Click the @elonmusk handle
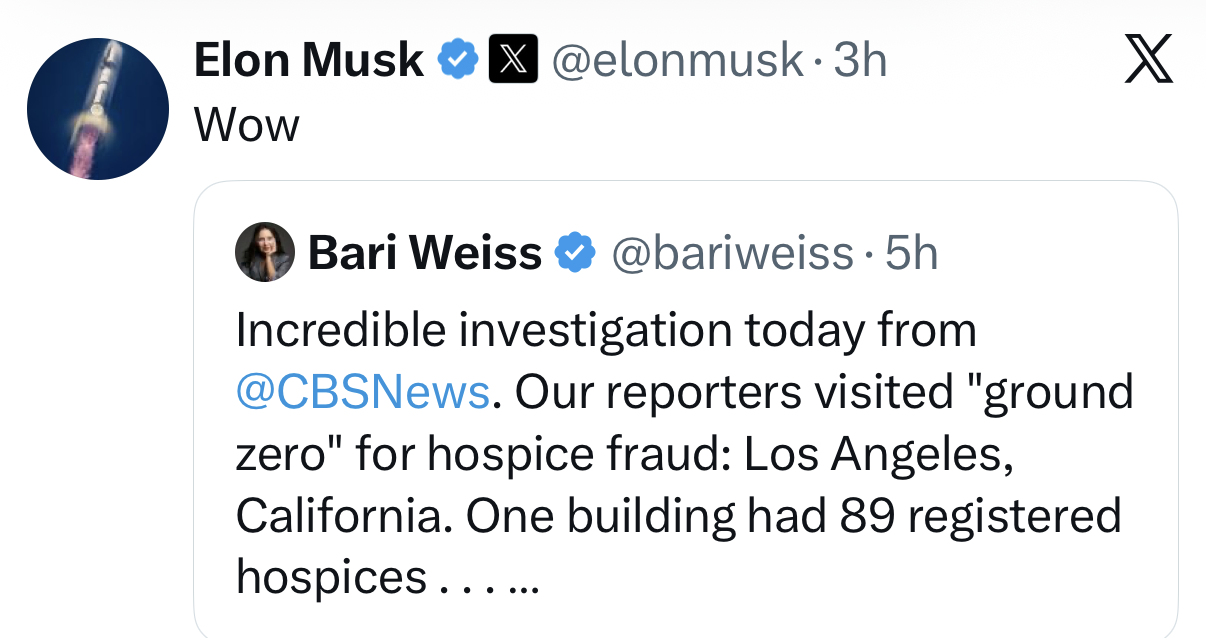Screen dimensions: 1206x638 tap(677, 61)
